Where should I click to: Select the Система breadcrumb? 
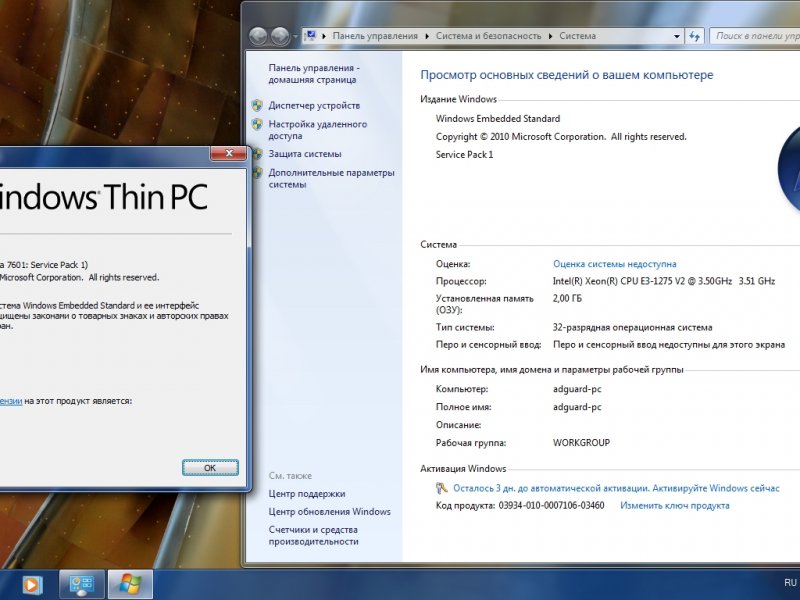(x=578, y=36)
